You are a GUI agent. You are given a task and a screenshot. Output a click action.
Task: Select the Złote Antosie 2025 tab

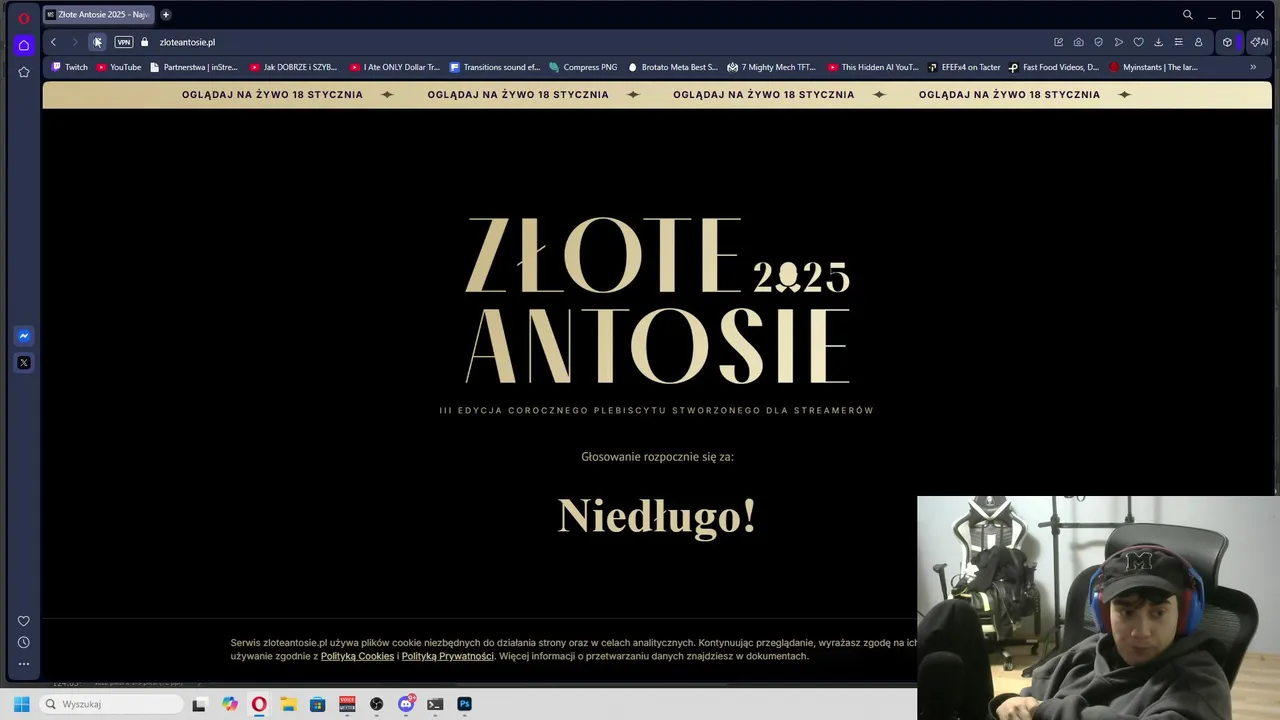[98, 15]
